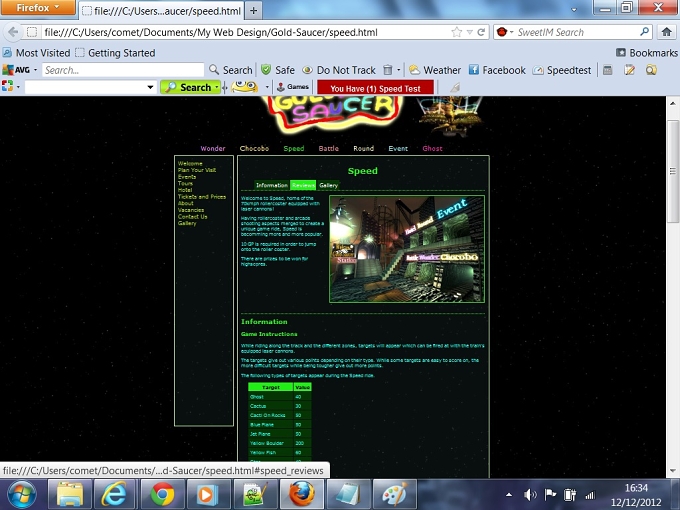Open Google Chrome from the taskbar
The image size is (680, 510).
pyautogui.click(x=162, y=494)
